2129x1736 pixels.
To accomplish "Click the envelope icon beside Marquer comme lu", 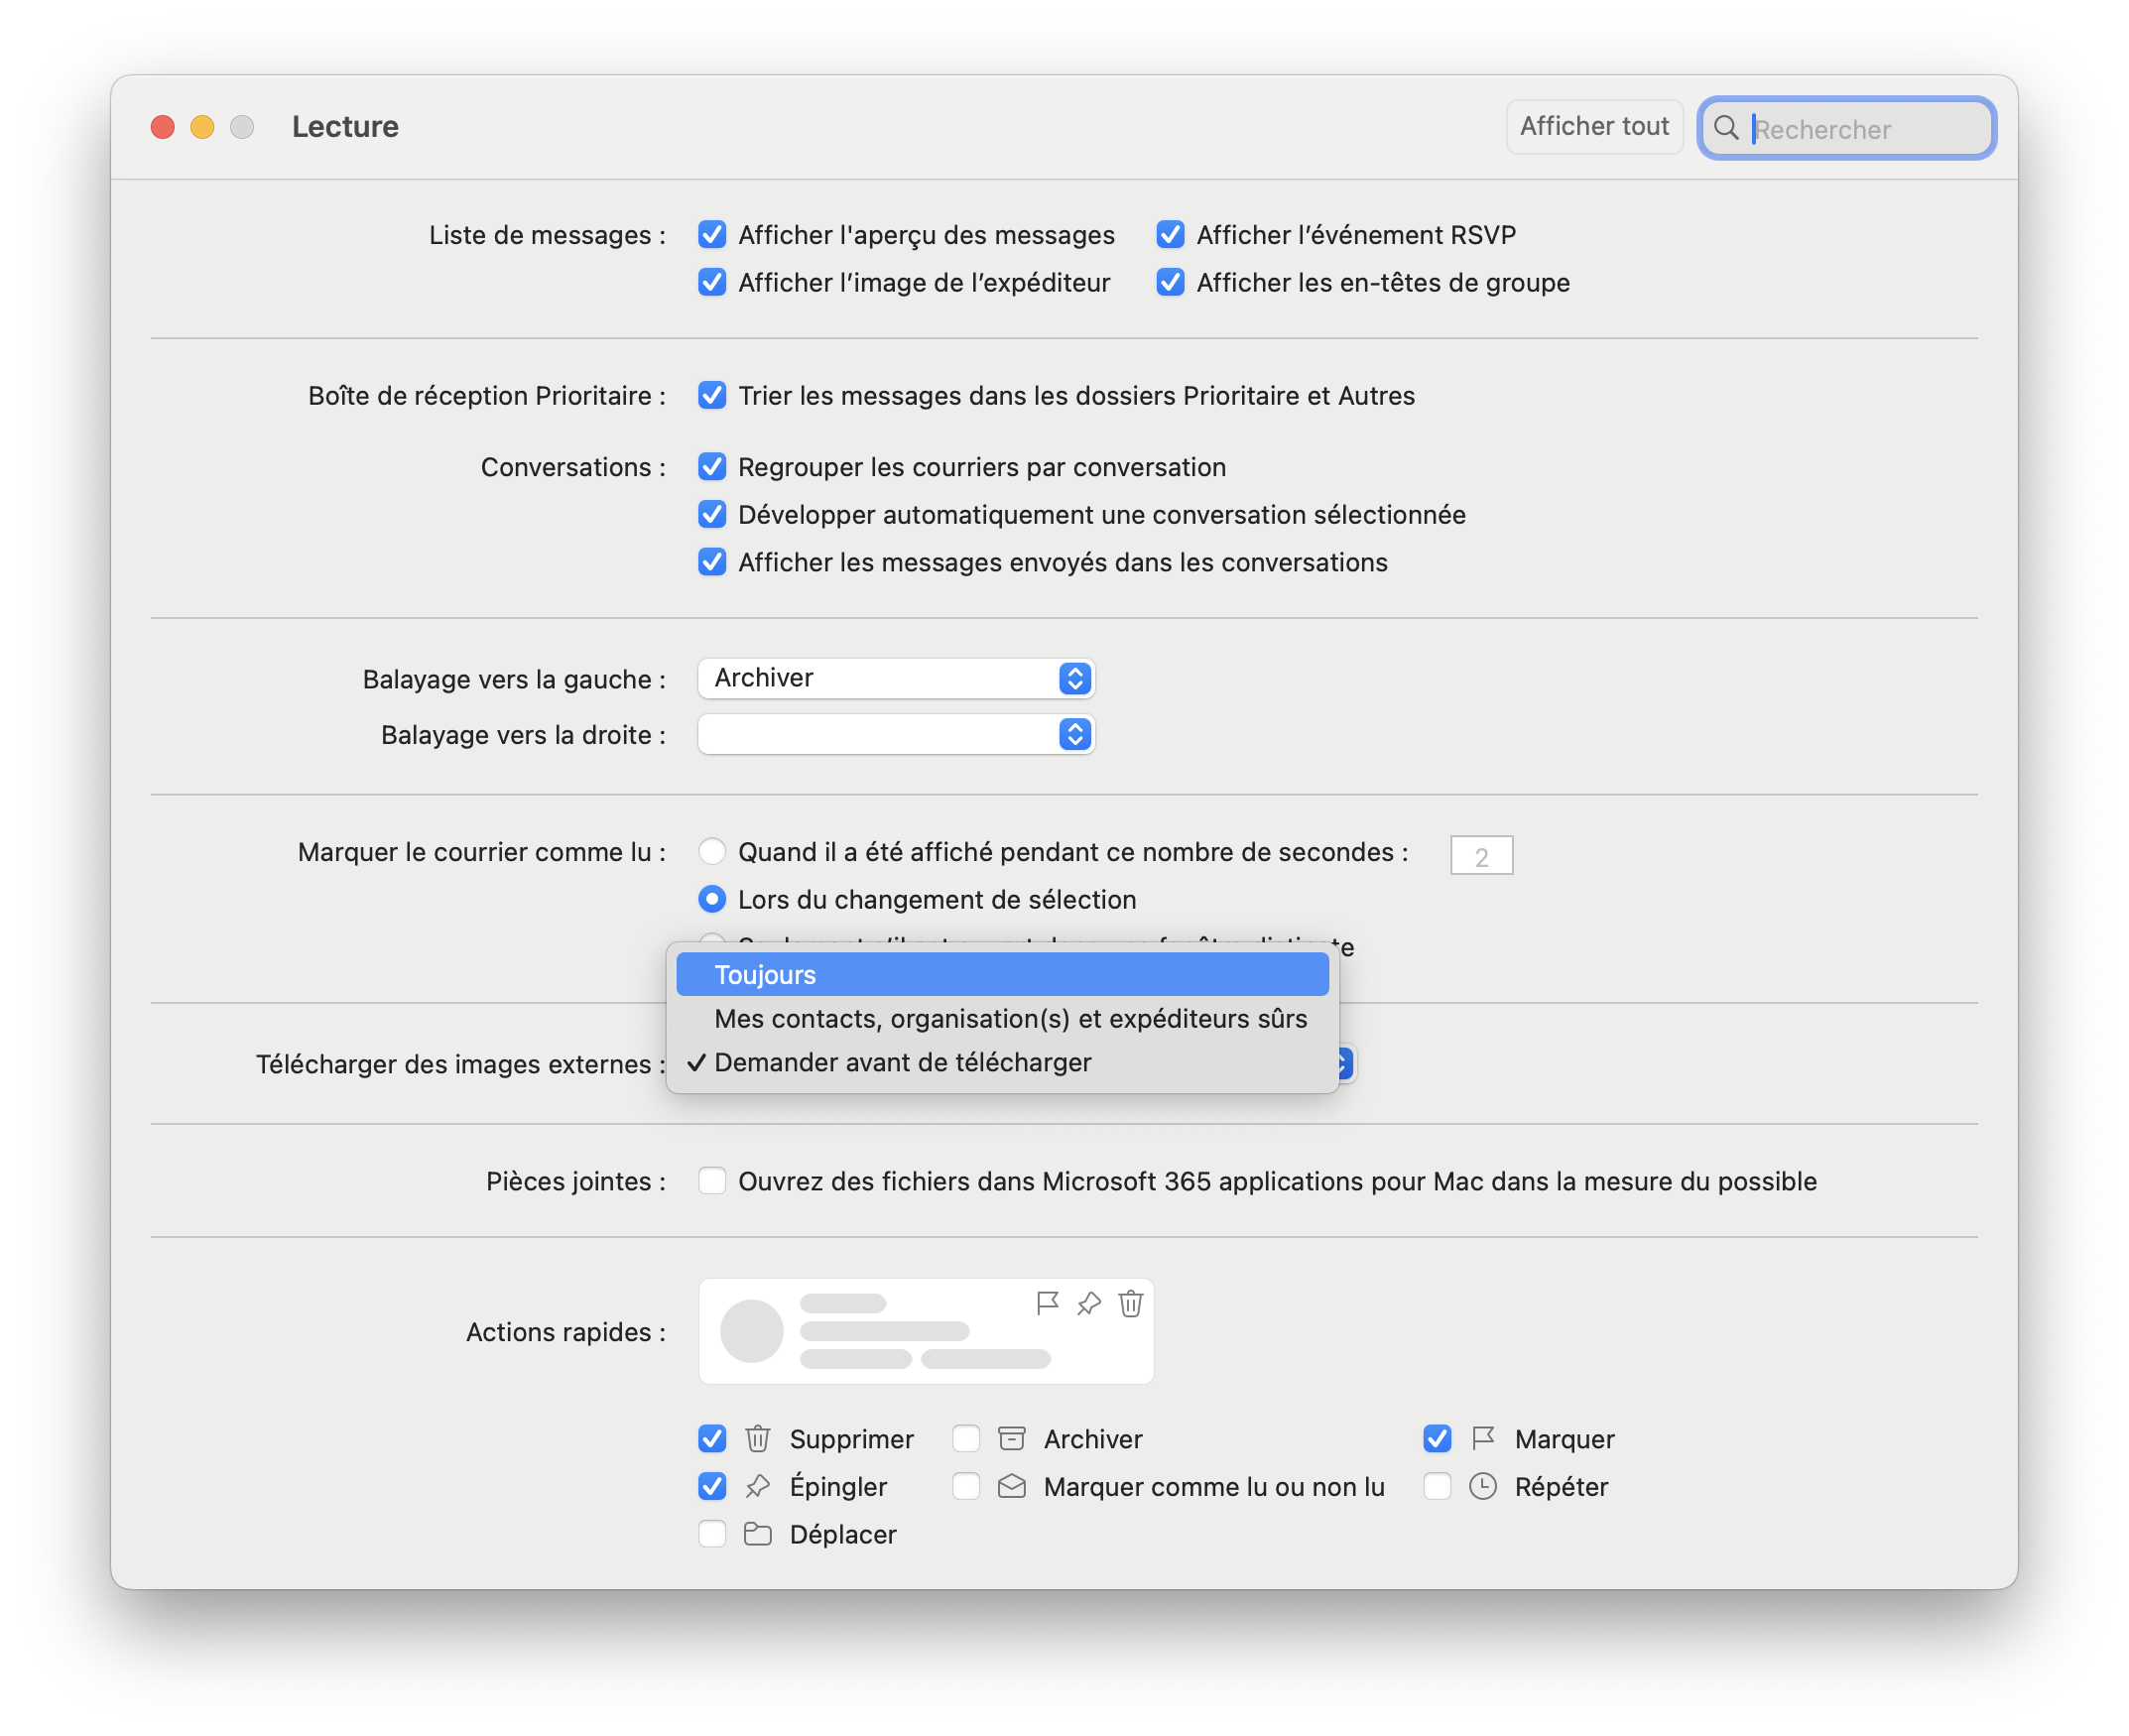I will click(x=1011, y=1487).
